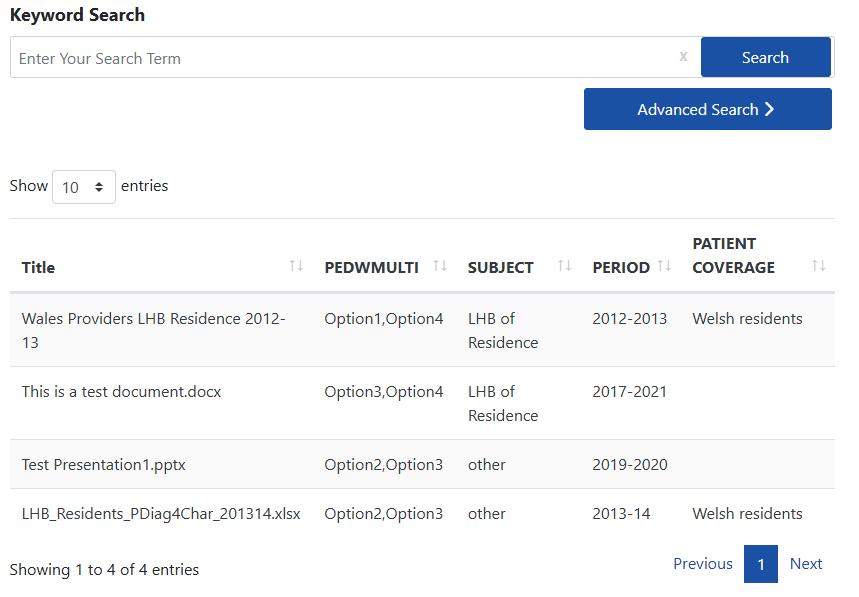
Task: Click 'Option2,Option3' in Test Presentation1 row
Action: pyautogui.click(x=383, y=464)
